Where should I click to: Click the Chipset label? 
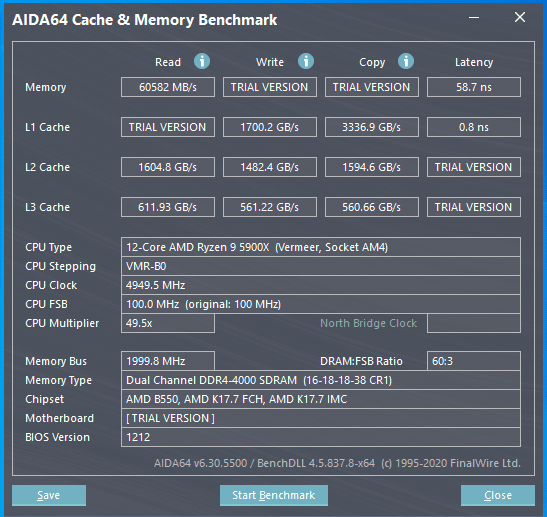pos(44,399)
